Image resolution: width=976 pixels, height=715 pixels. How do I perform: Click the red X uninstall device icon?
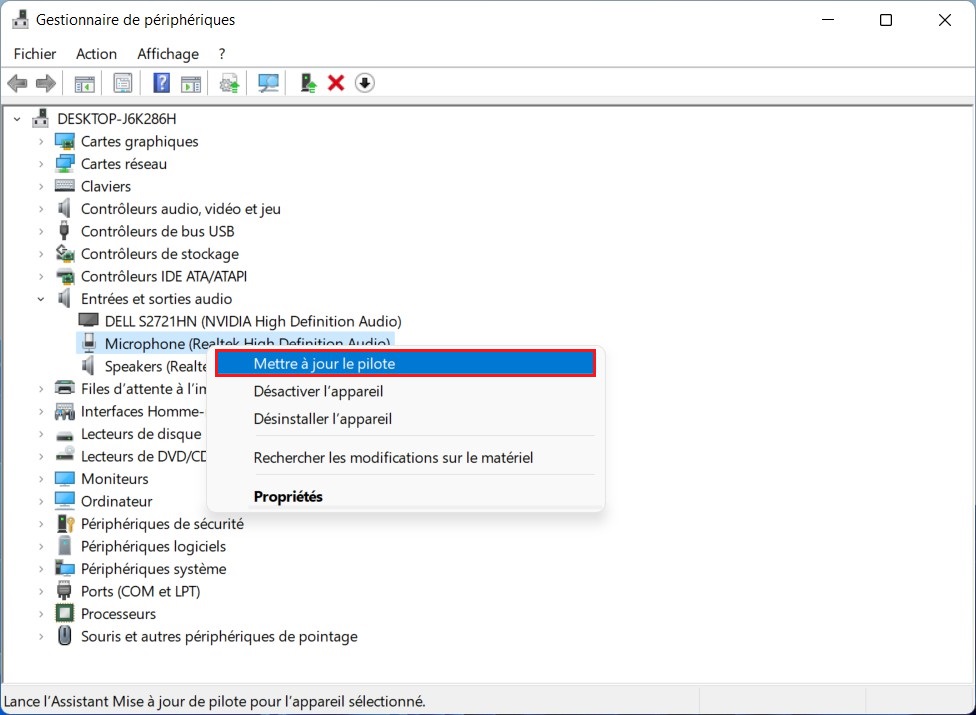pos(336,83)
